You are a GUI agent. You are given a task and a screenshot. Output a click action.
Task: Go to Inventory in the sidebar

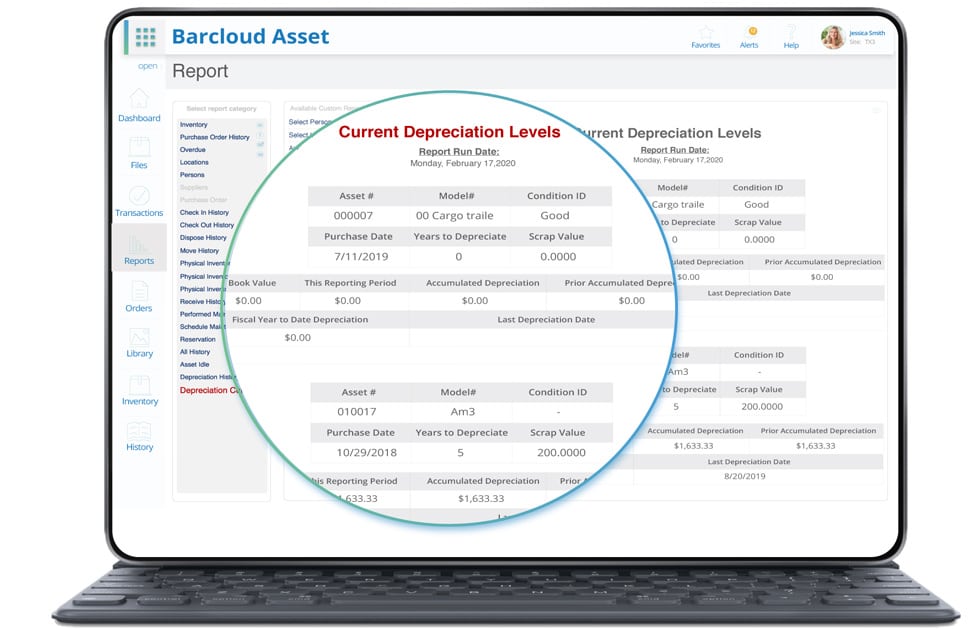point(140,391)
